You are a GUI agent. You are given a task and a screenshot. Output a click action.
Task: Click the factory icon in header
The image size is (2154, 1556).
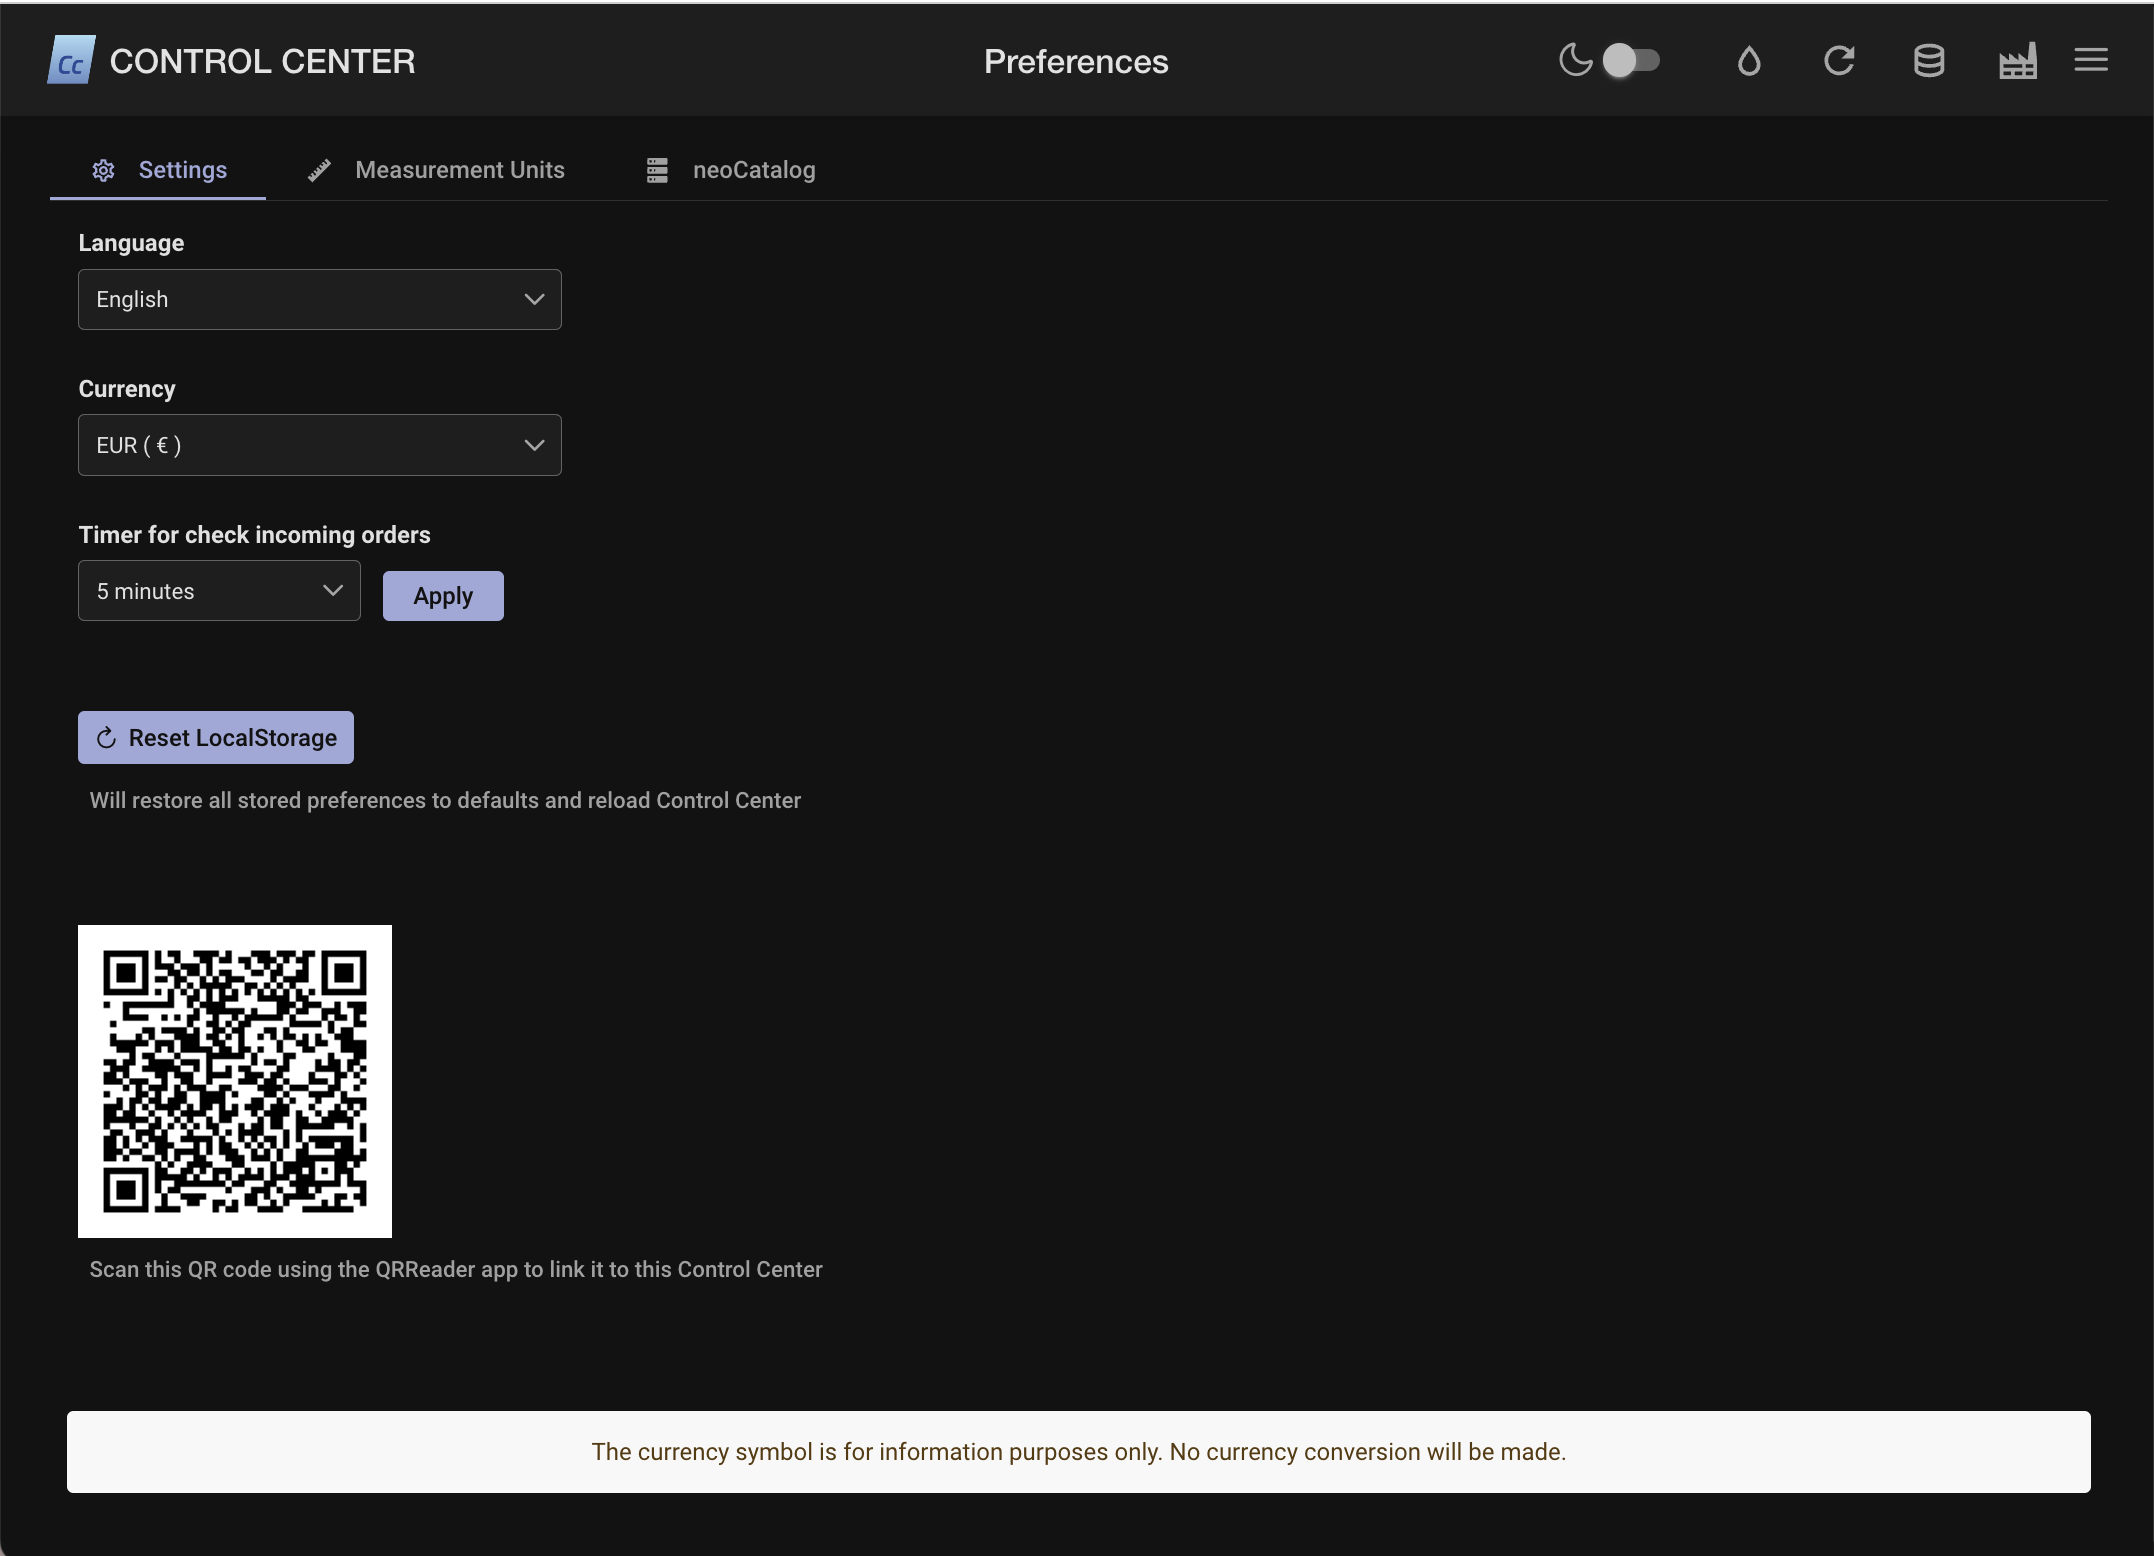point(2017,61)
